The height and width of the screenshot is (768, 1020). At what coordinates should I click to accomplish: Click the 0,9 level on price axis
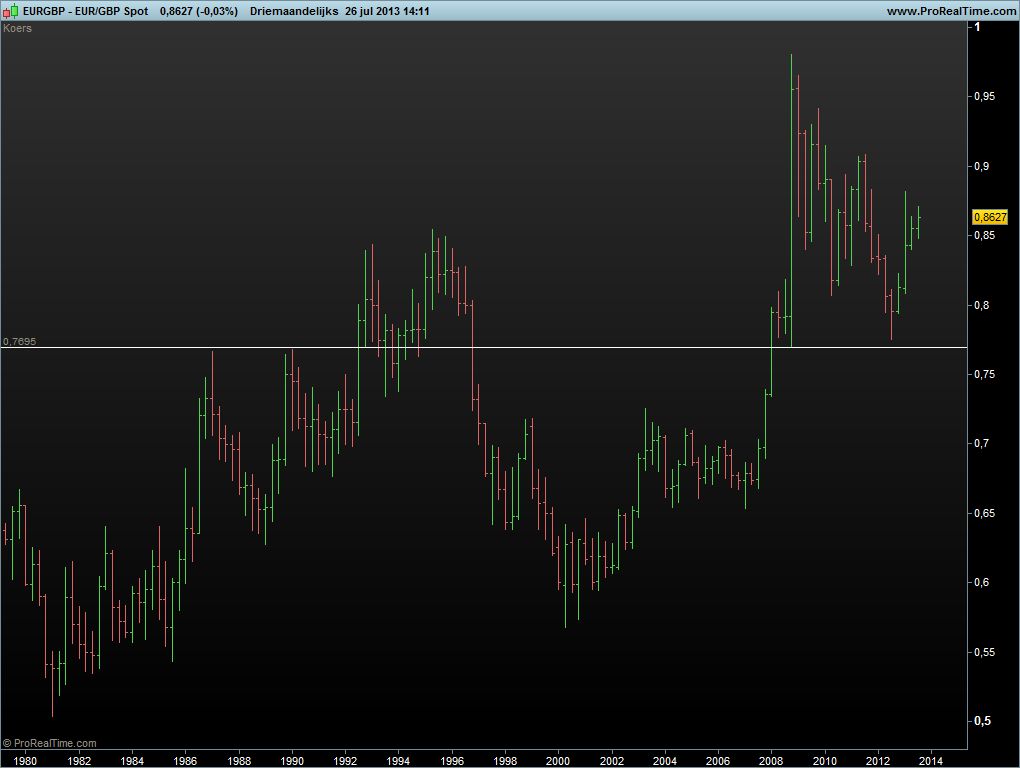tap(985, 166)
